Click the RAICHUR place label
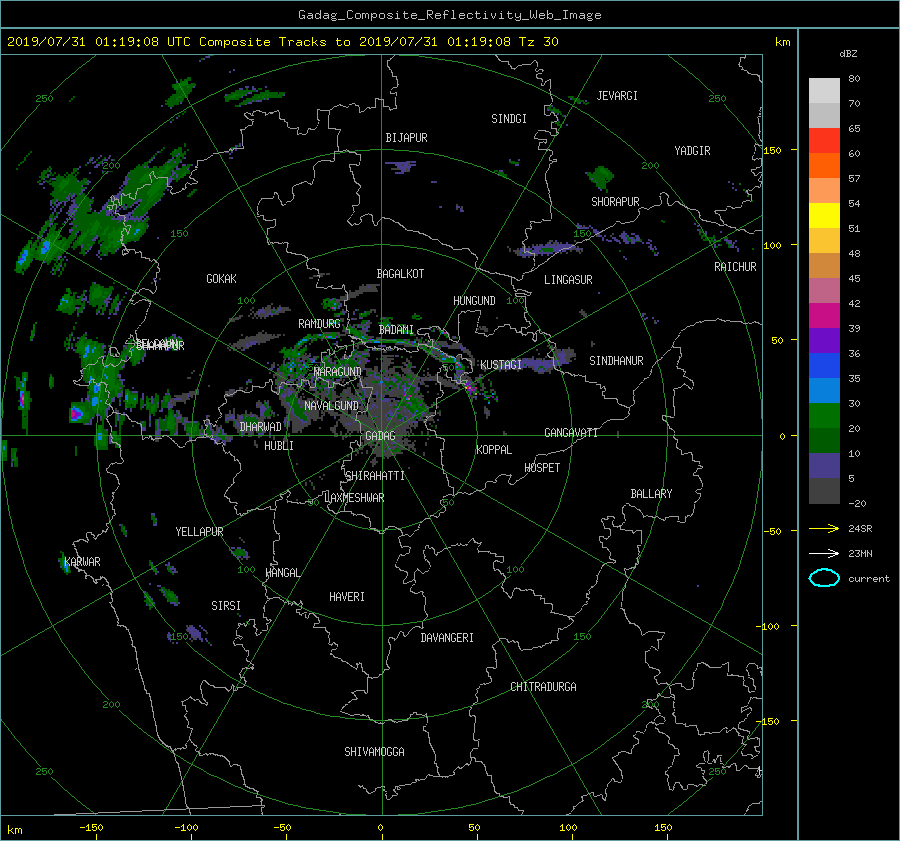The image size is (900, 841). tap(735, 267)
